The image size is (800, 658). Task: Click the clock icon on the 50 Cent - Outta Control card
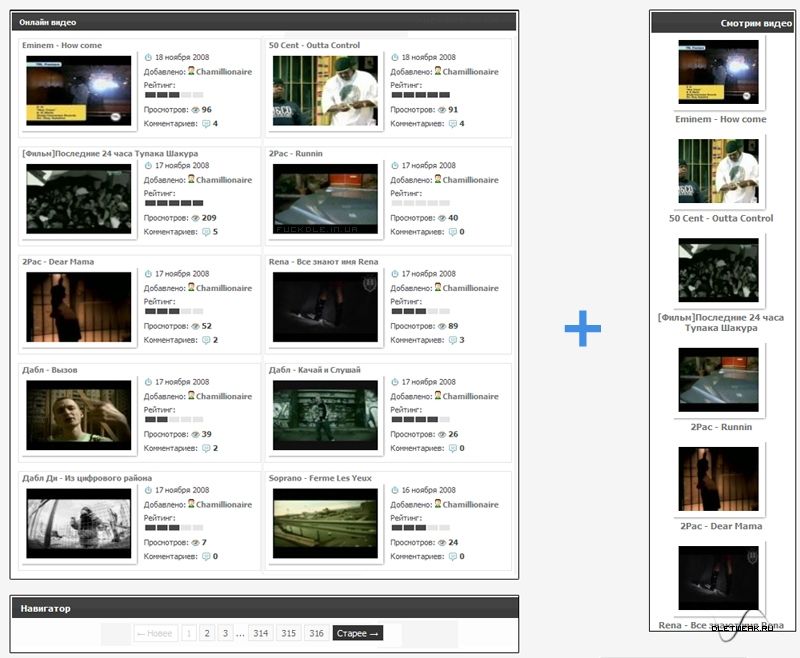click(x=394, y=57)
